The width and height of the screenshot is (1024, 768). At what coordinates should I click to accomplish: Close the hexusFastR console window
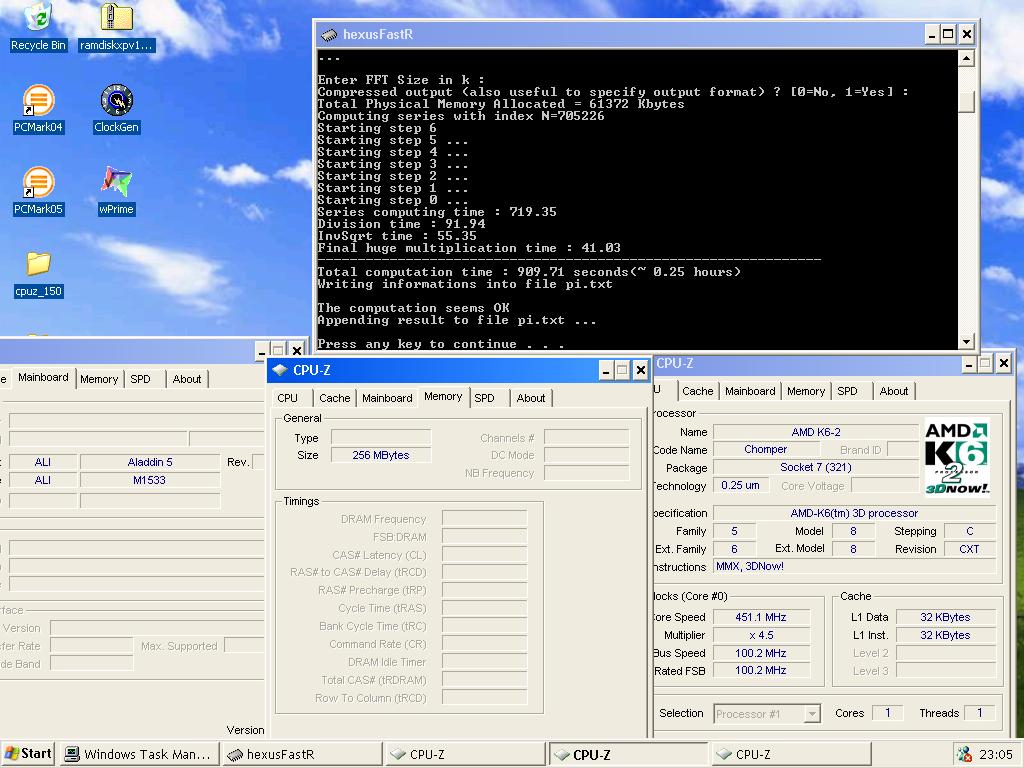coord(967,34)
